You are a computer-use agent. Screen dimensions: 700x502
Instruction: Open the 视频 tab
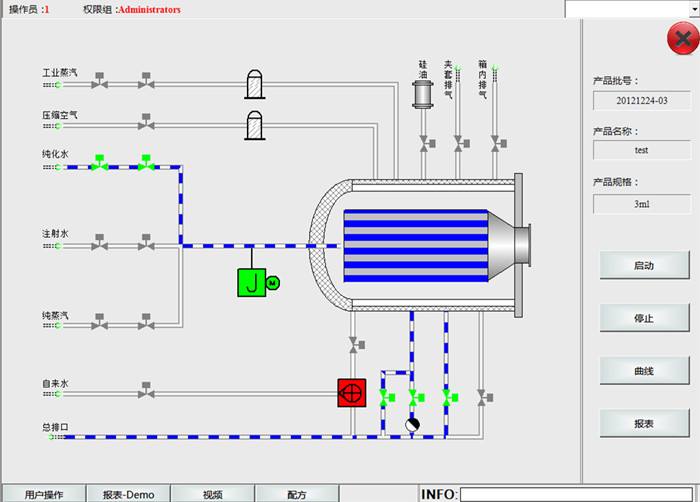pos(213,494)
